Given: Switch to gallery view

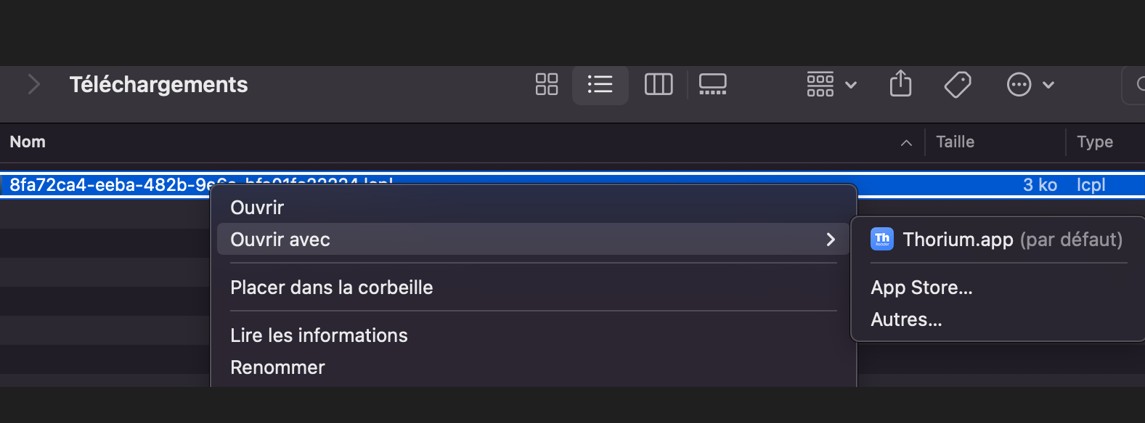Looking at the screenshot, I should coord(712,85).
